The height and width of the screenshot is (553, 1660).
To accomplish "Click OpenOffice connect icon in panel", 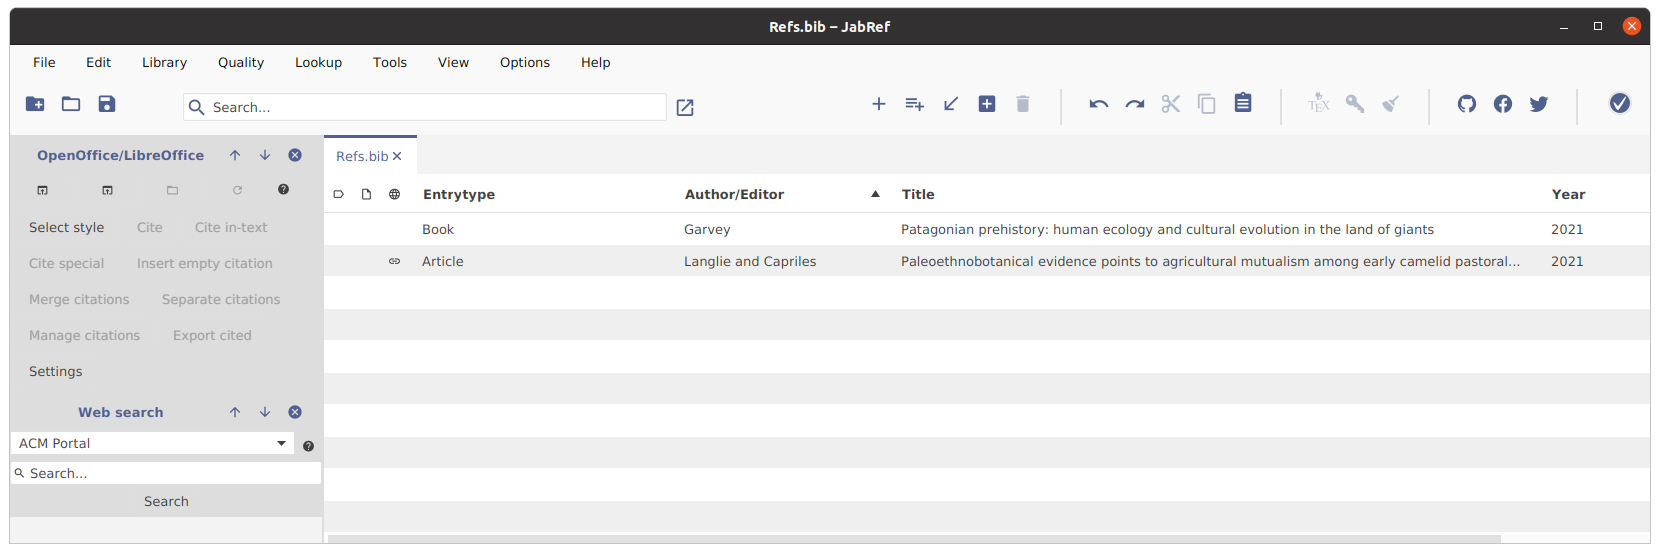I will 43,190.
